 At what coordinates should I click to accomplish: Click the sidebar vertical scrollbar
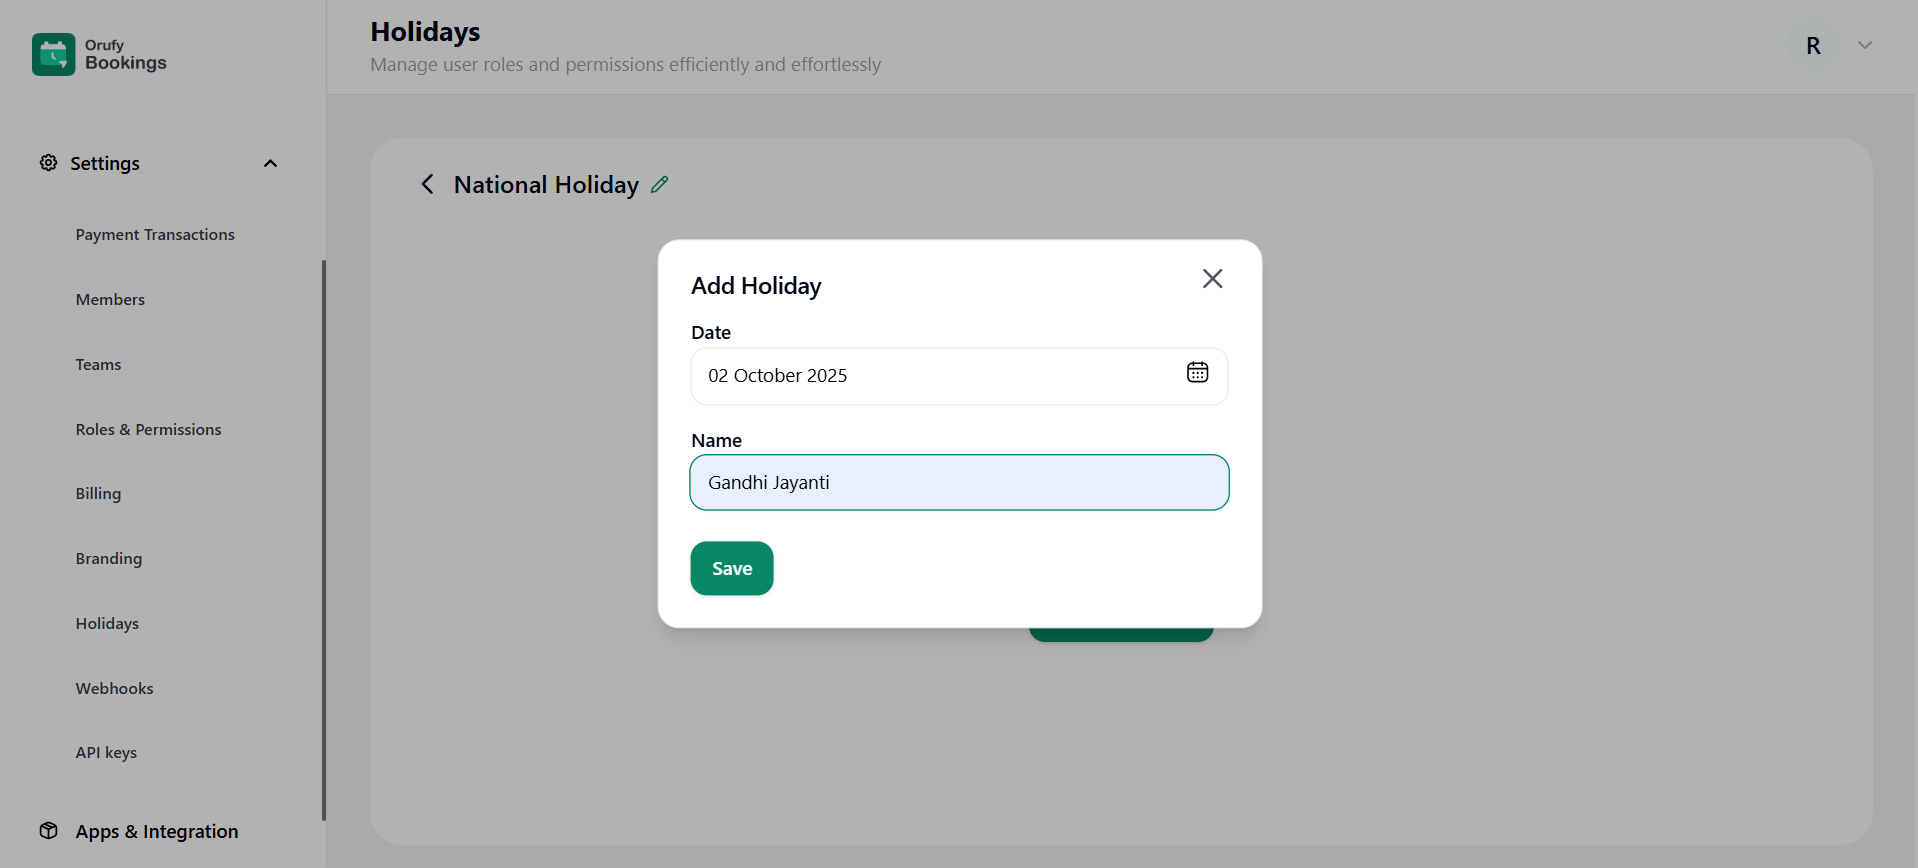pyautogui.click(x=323, y=540)
